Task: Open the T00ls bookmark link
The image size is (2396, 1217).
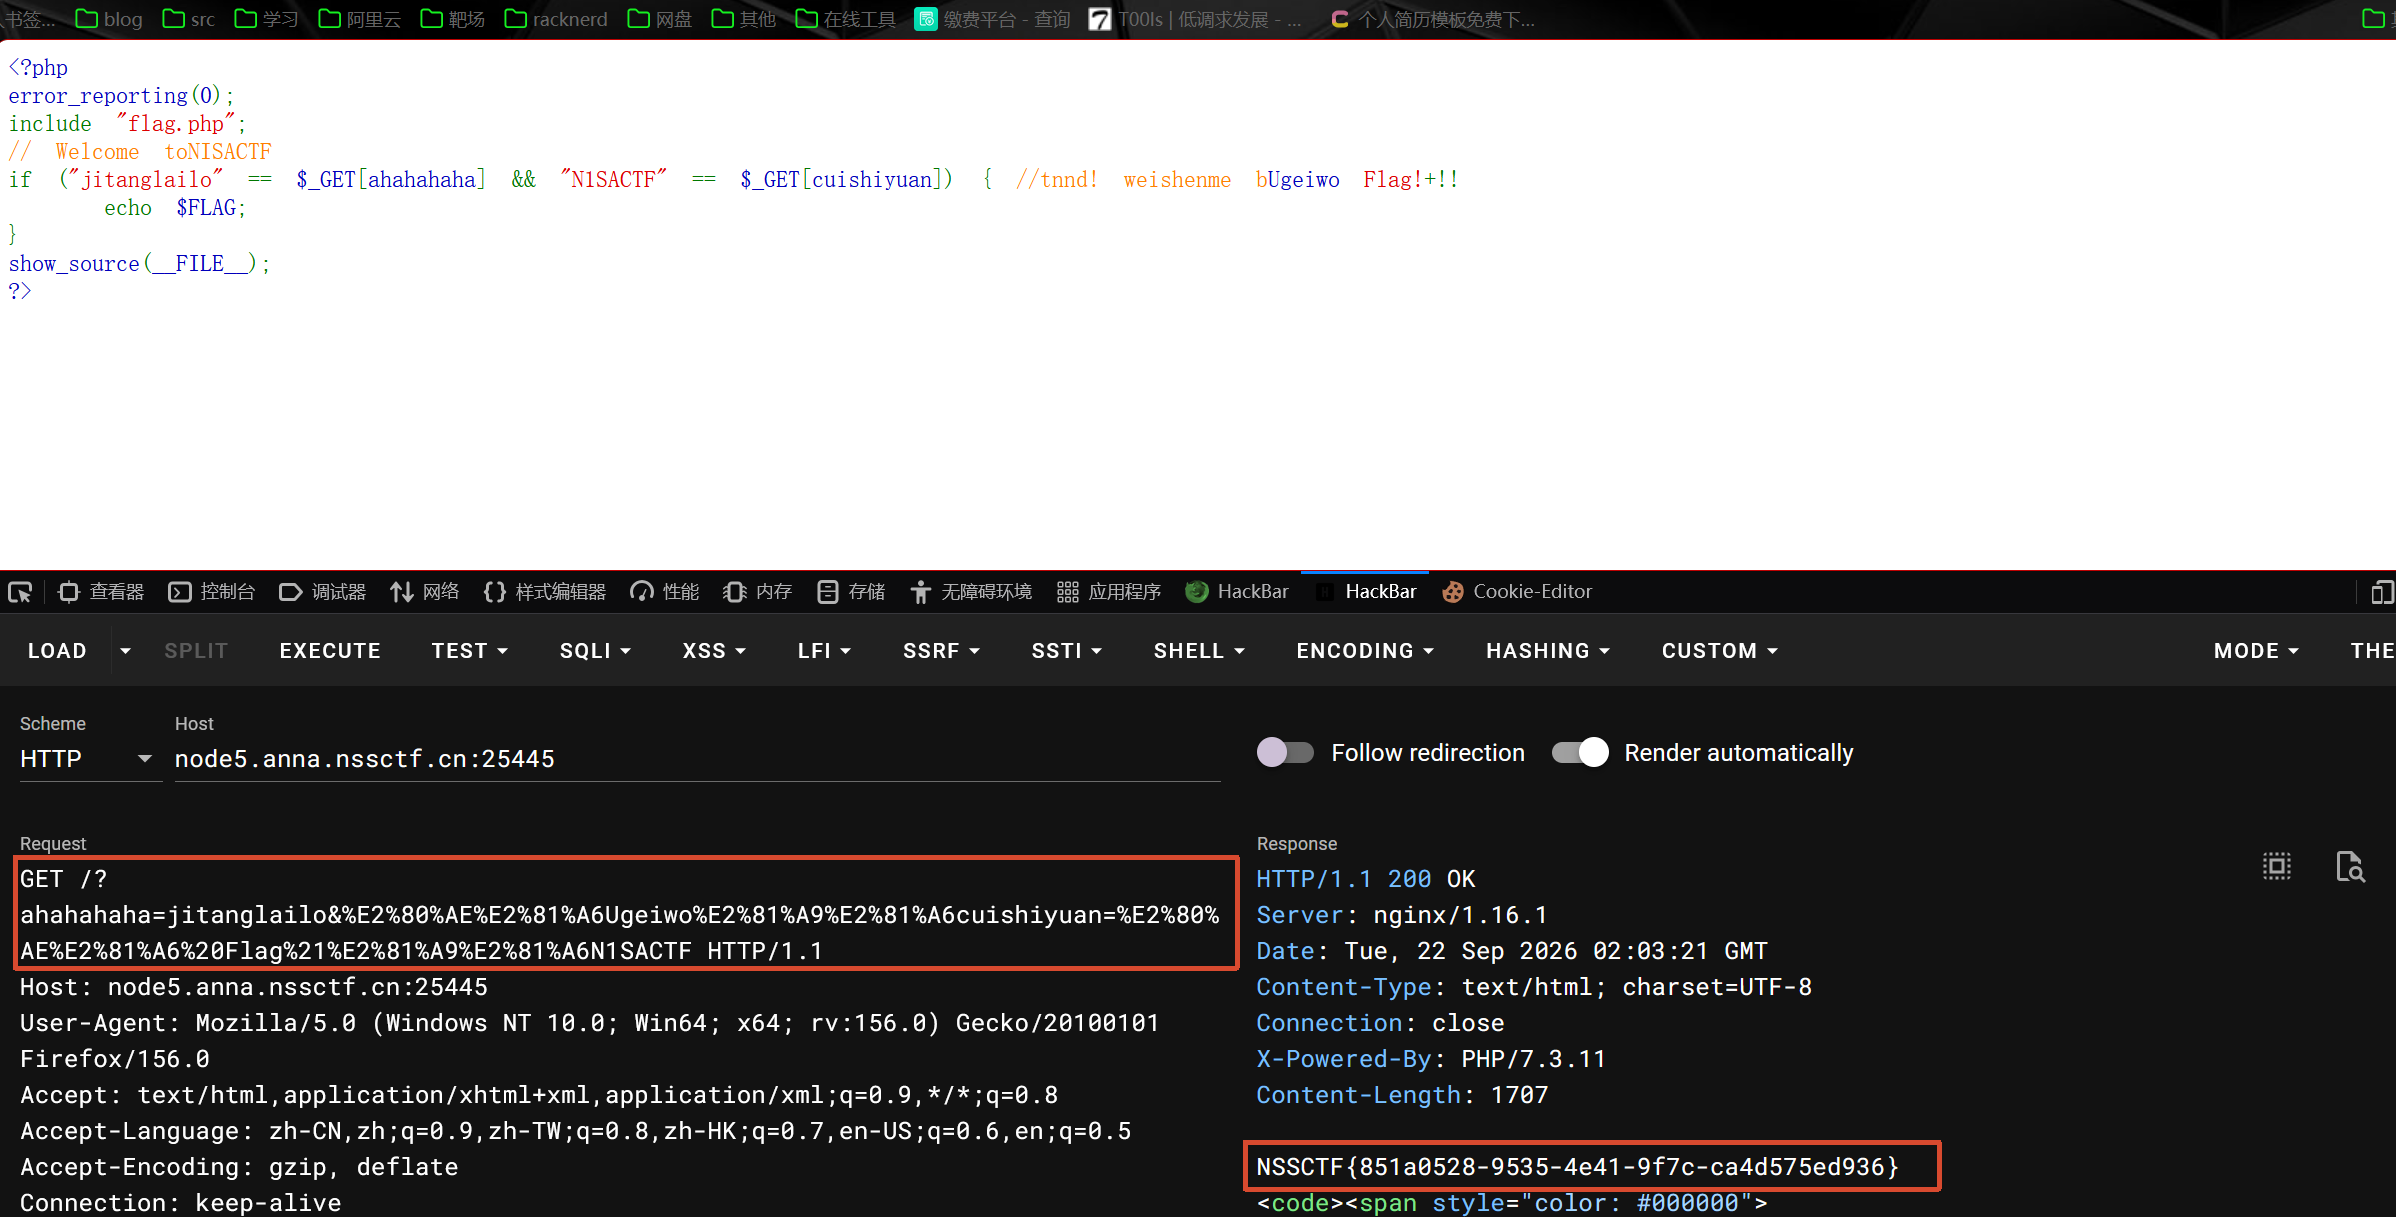Action: click(x=1196, y=19)
